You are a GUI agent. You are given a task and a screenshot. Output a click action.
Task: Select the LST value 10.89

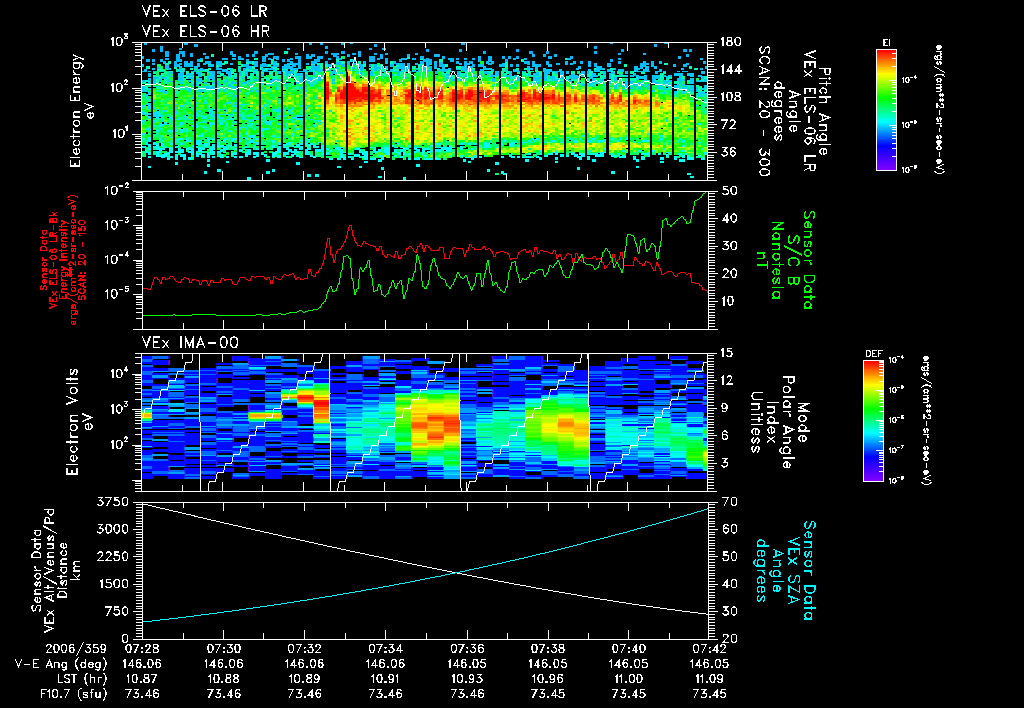tap(304, 679)
